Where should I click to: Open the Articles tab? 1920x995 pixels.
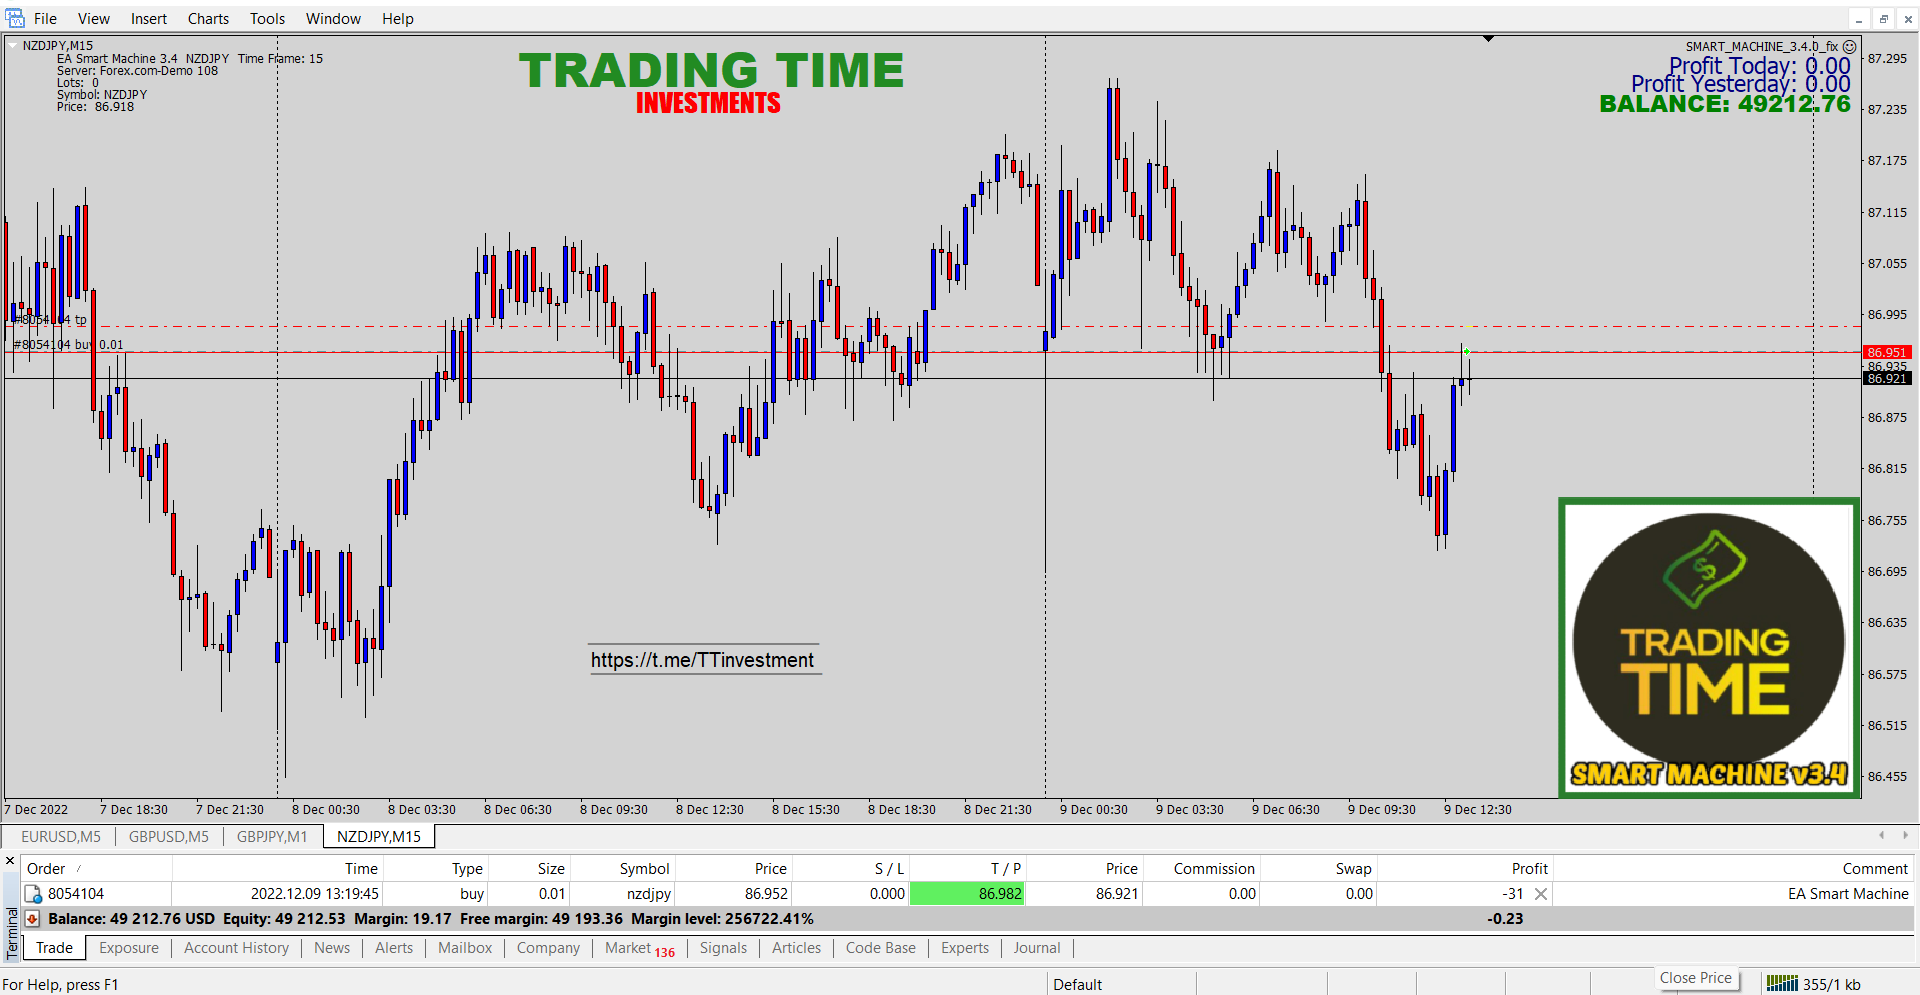pos(796,948)
